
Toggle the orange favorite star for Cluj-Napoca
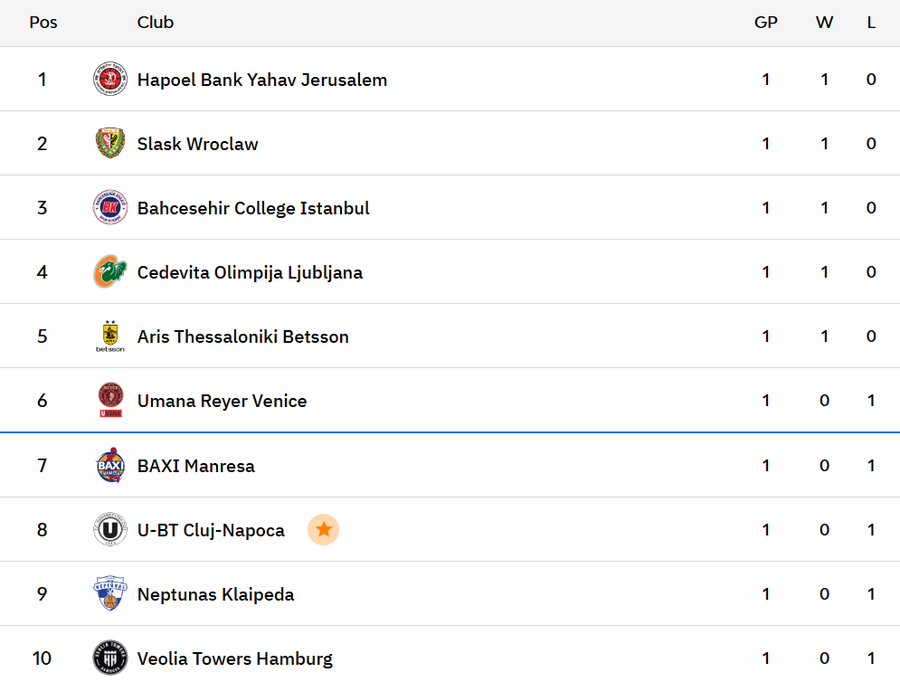pos(323,530)
